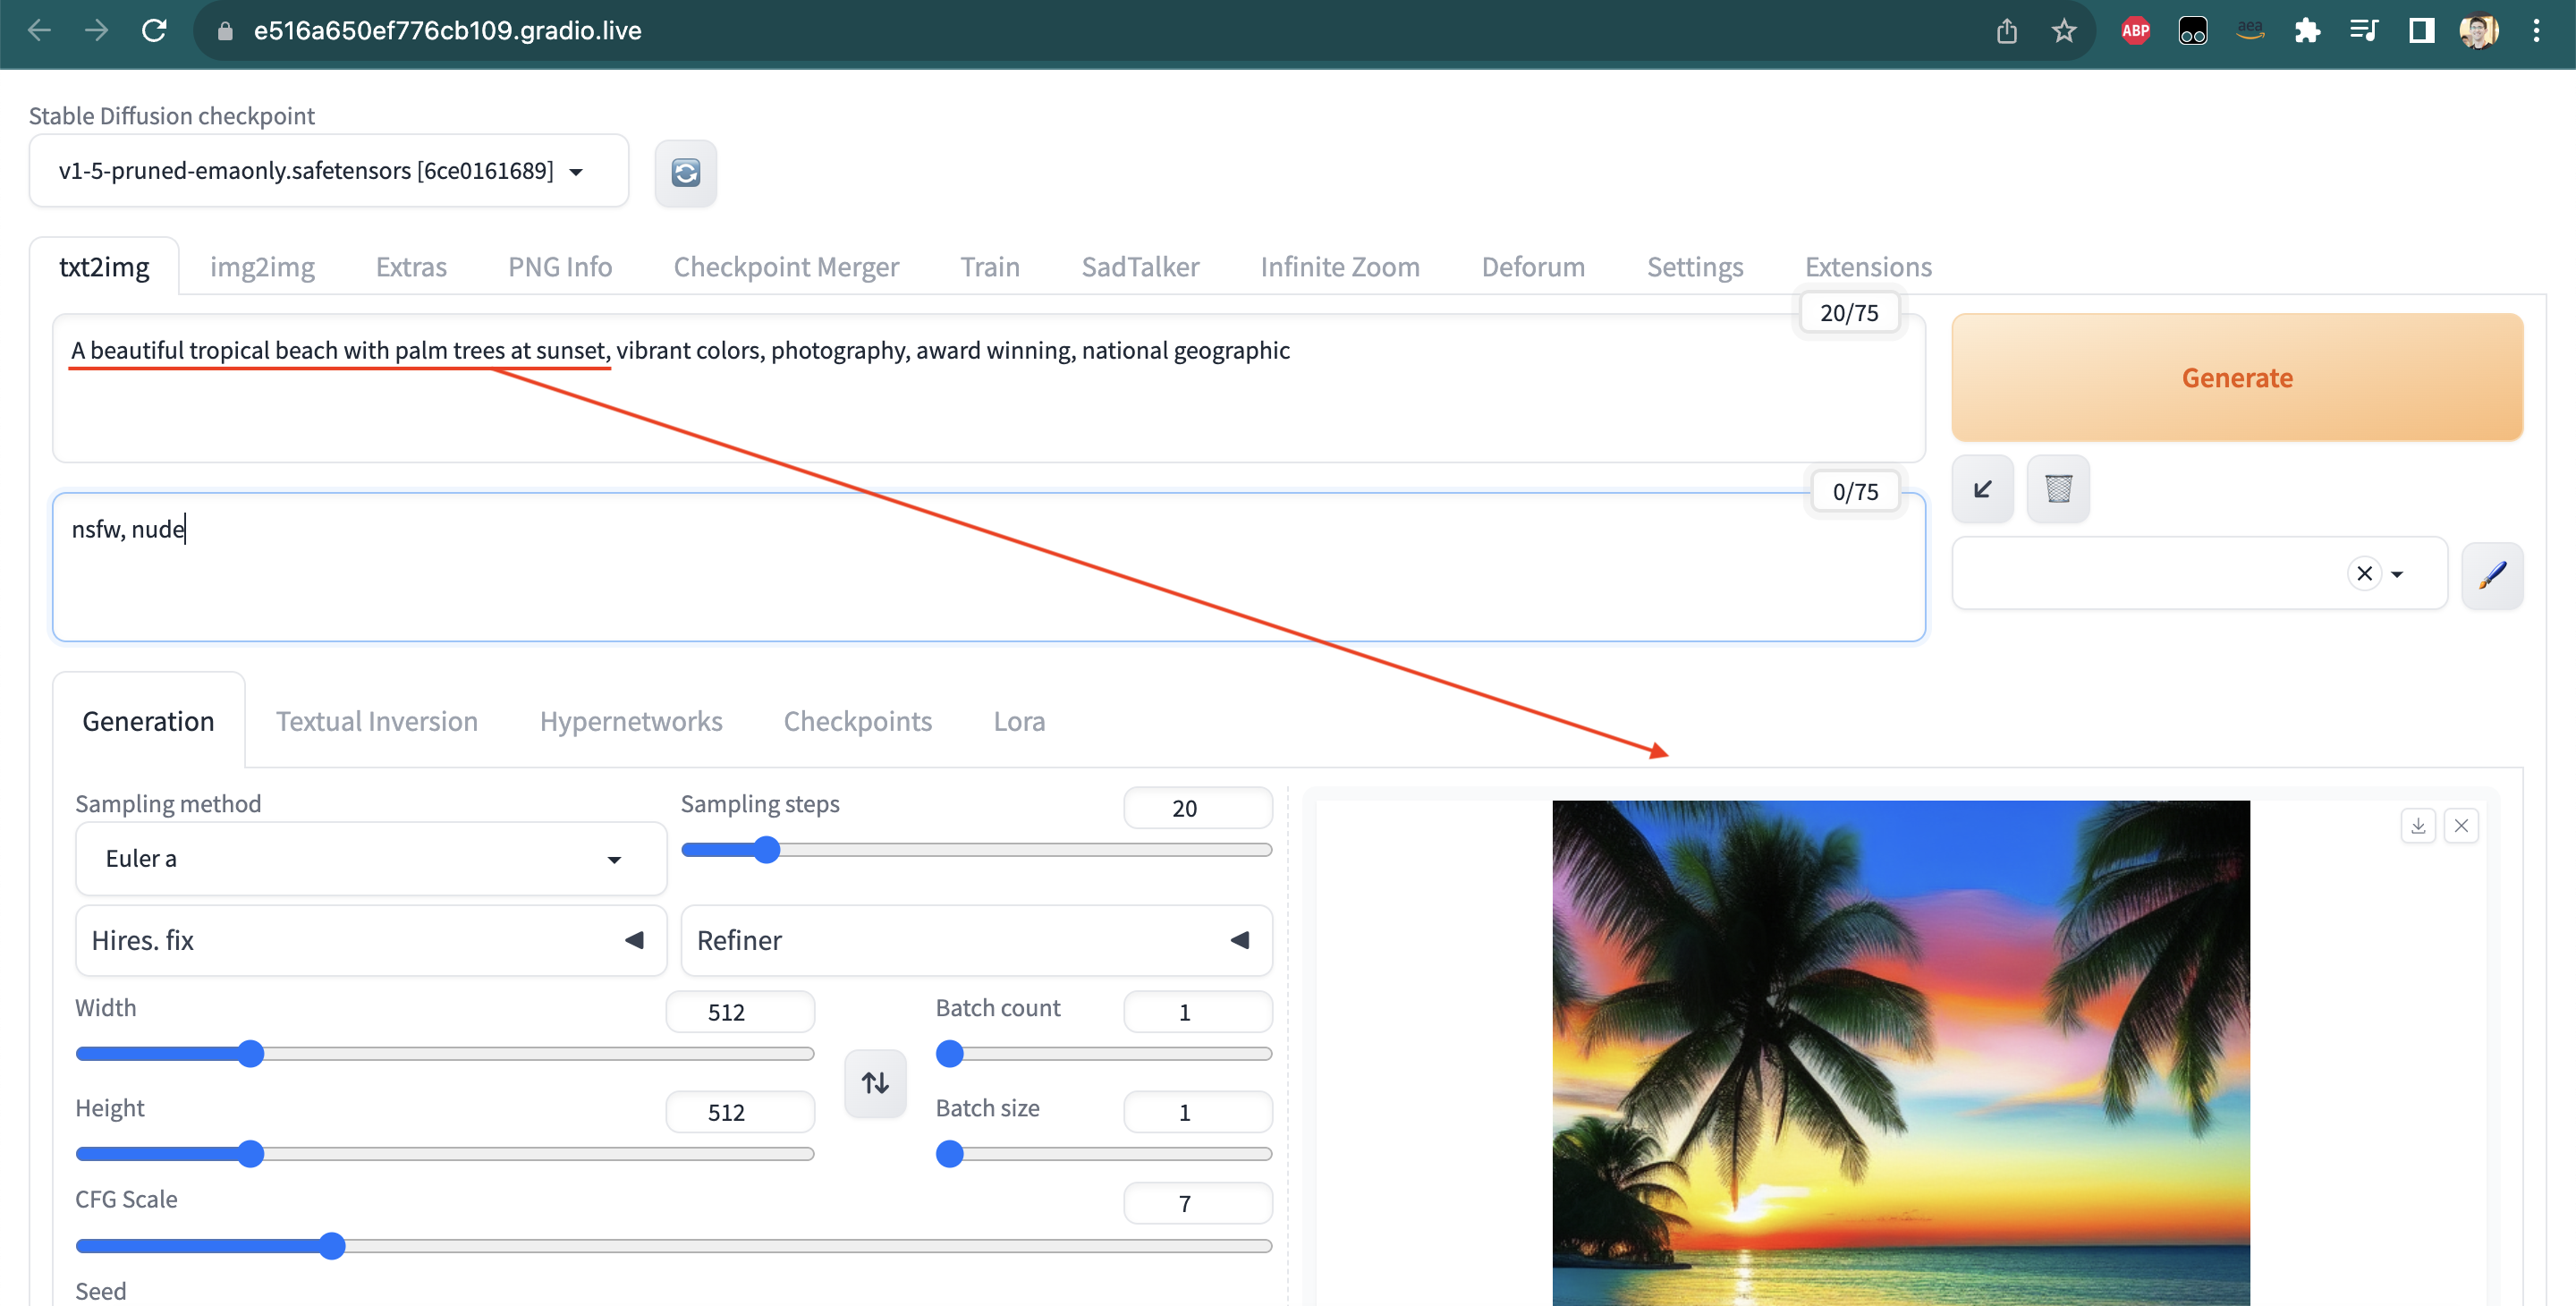The width and height of the screenshot is (2576, 1306).
Task: Clear the prompt with the trashcan icon
Action: click(x=2058, y=489)
